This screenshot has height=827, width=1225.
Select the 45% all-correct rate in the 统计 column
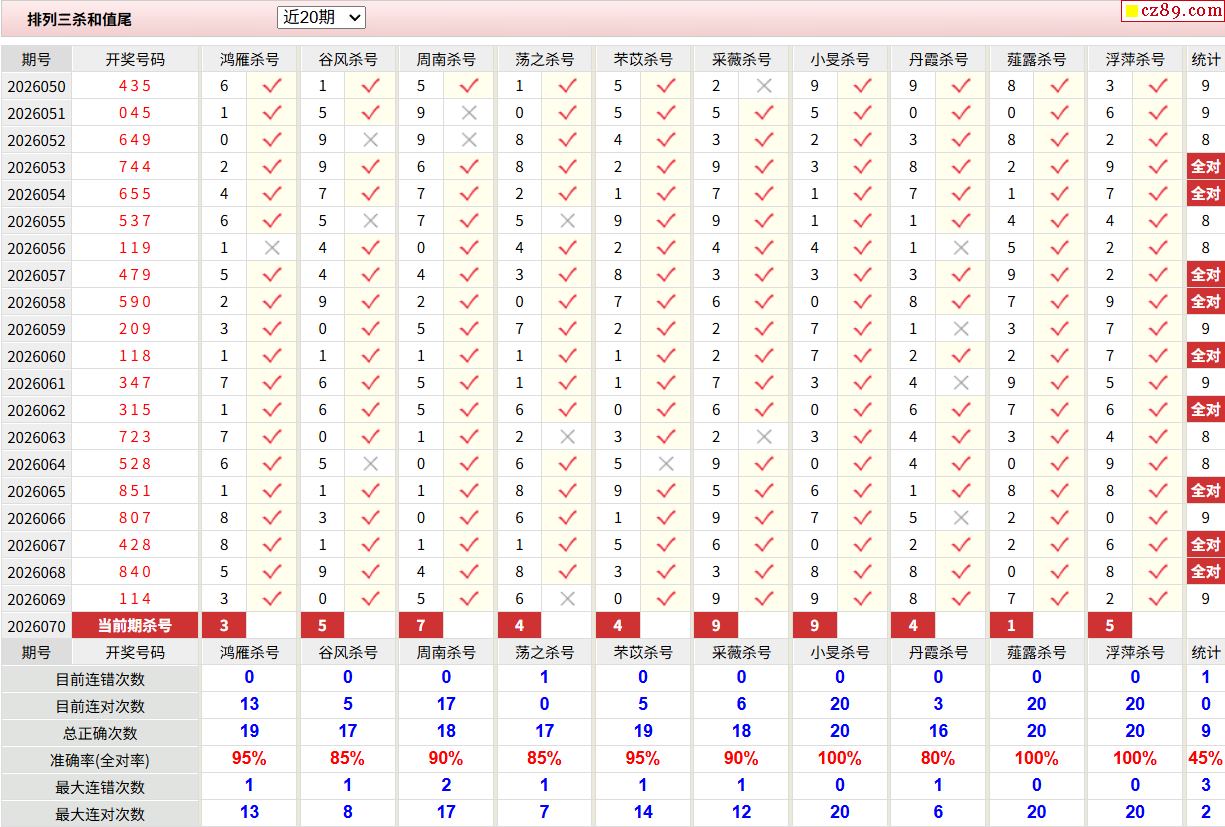(x=1206, y=759)
